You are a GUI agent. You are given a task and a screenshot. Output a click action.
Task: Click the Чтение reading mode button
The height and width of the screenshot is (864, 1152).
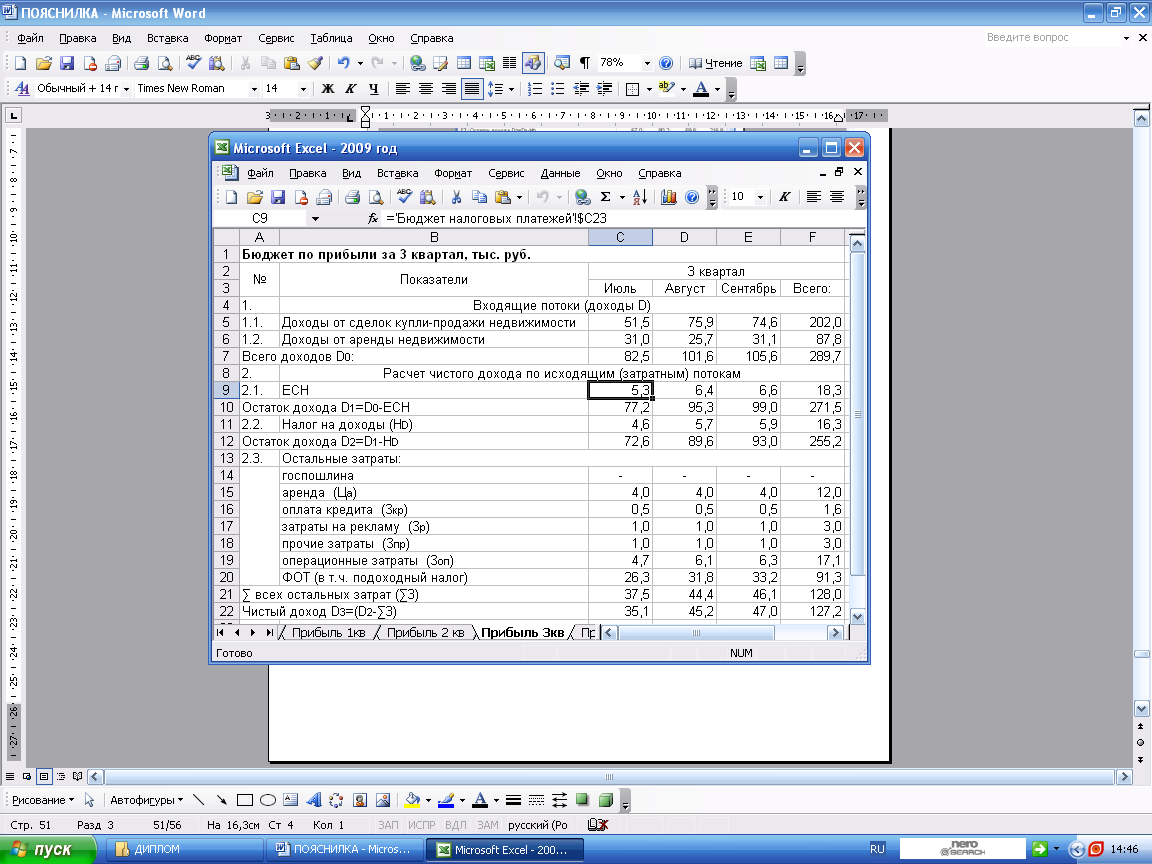tap(717, 63)
